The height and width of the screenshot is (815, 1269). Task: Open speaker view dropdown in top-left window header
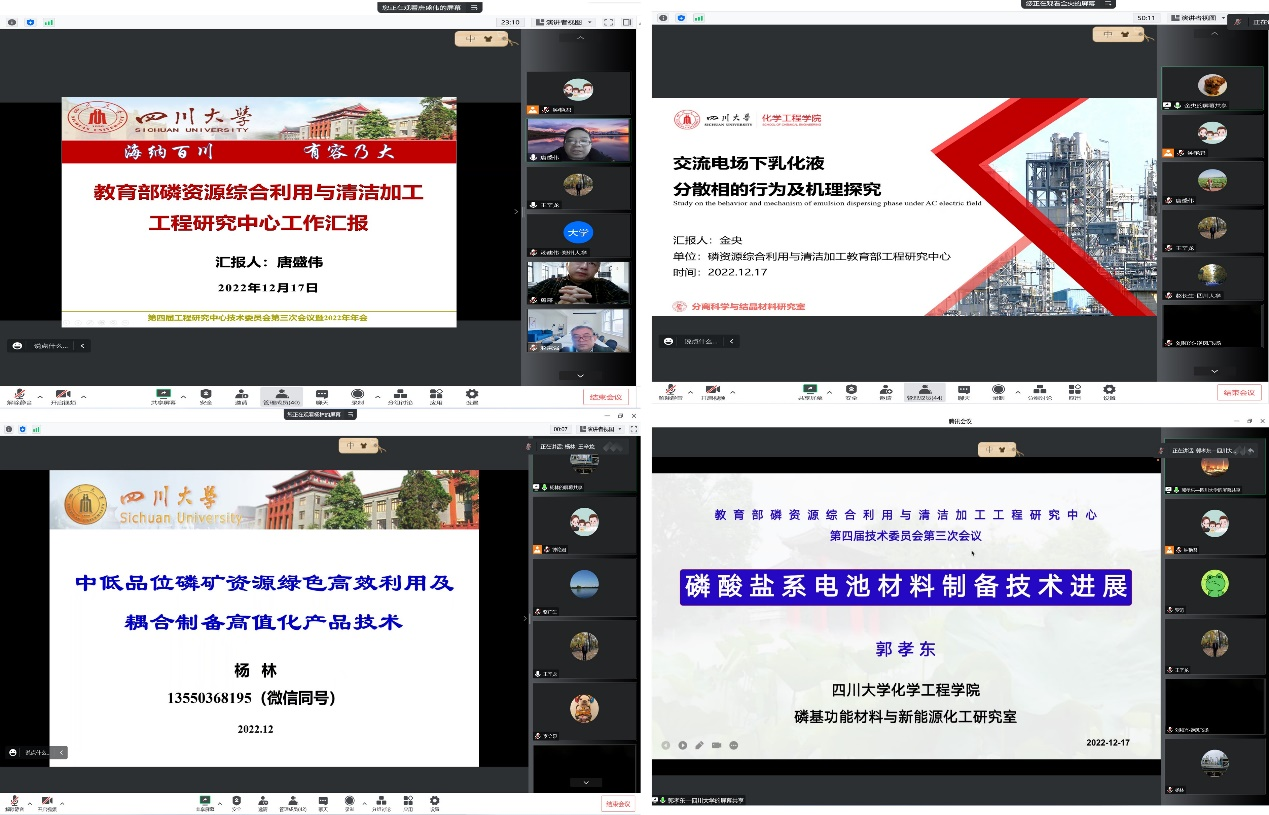tap(563, 21)
